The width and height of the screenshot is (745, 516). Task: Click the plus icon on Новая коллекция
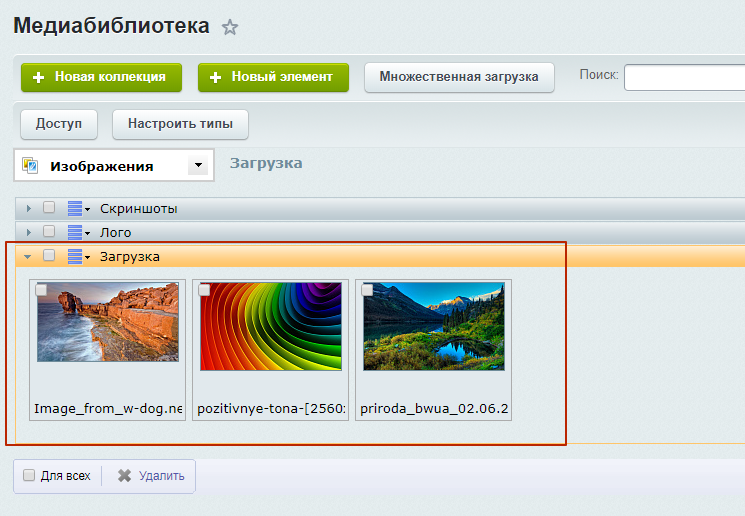coord(39,77)
